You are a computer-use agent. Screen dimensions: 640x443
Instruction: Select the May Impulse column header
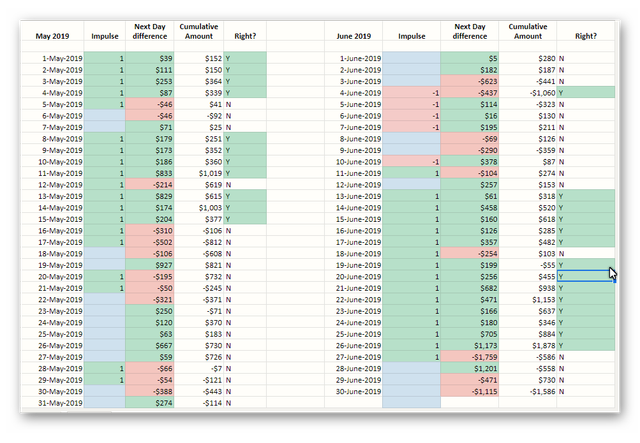coord(104,31)
